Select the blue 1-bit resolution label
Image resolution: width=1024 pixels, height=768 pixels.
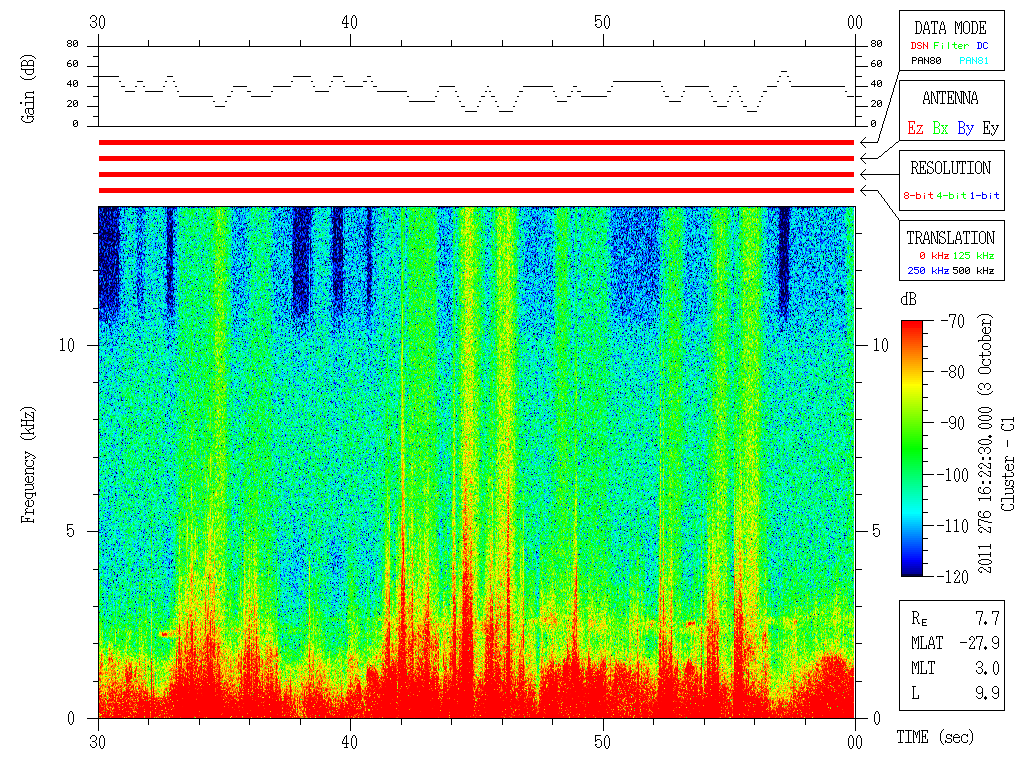984,195
